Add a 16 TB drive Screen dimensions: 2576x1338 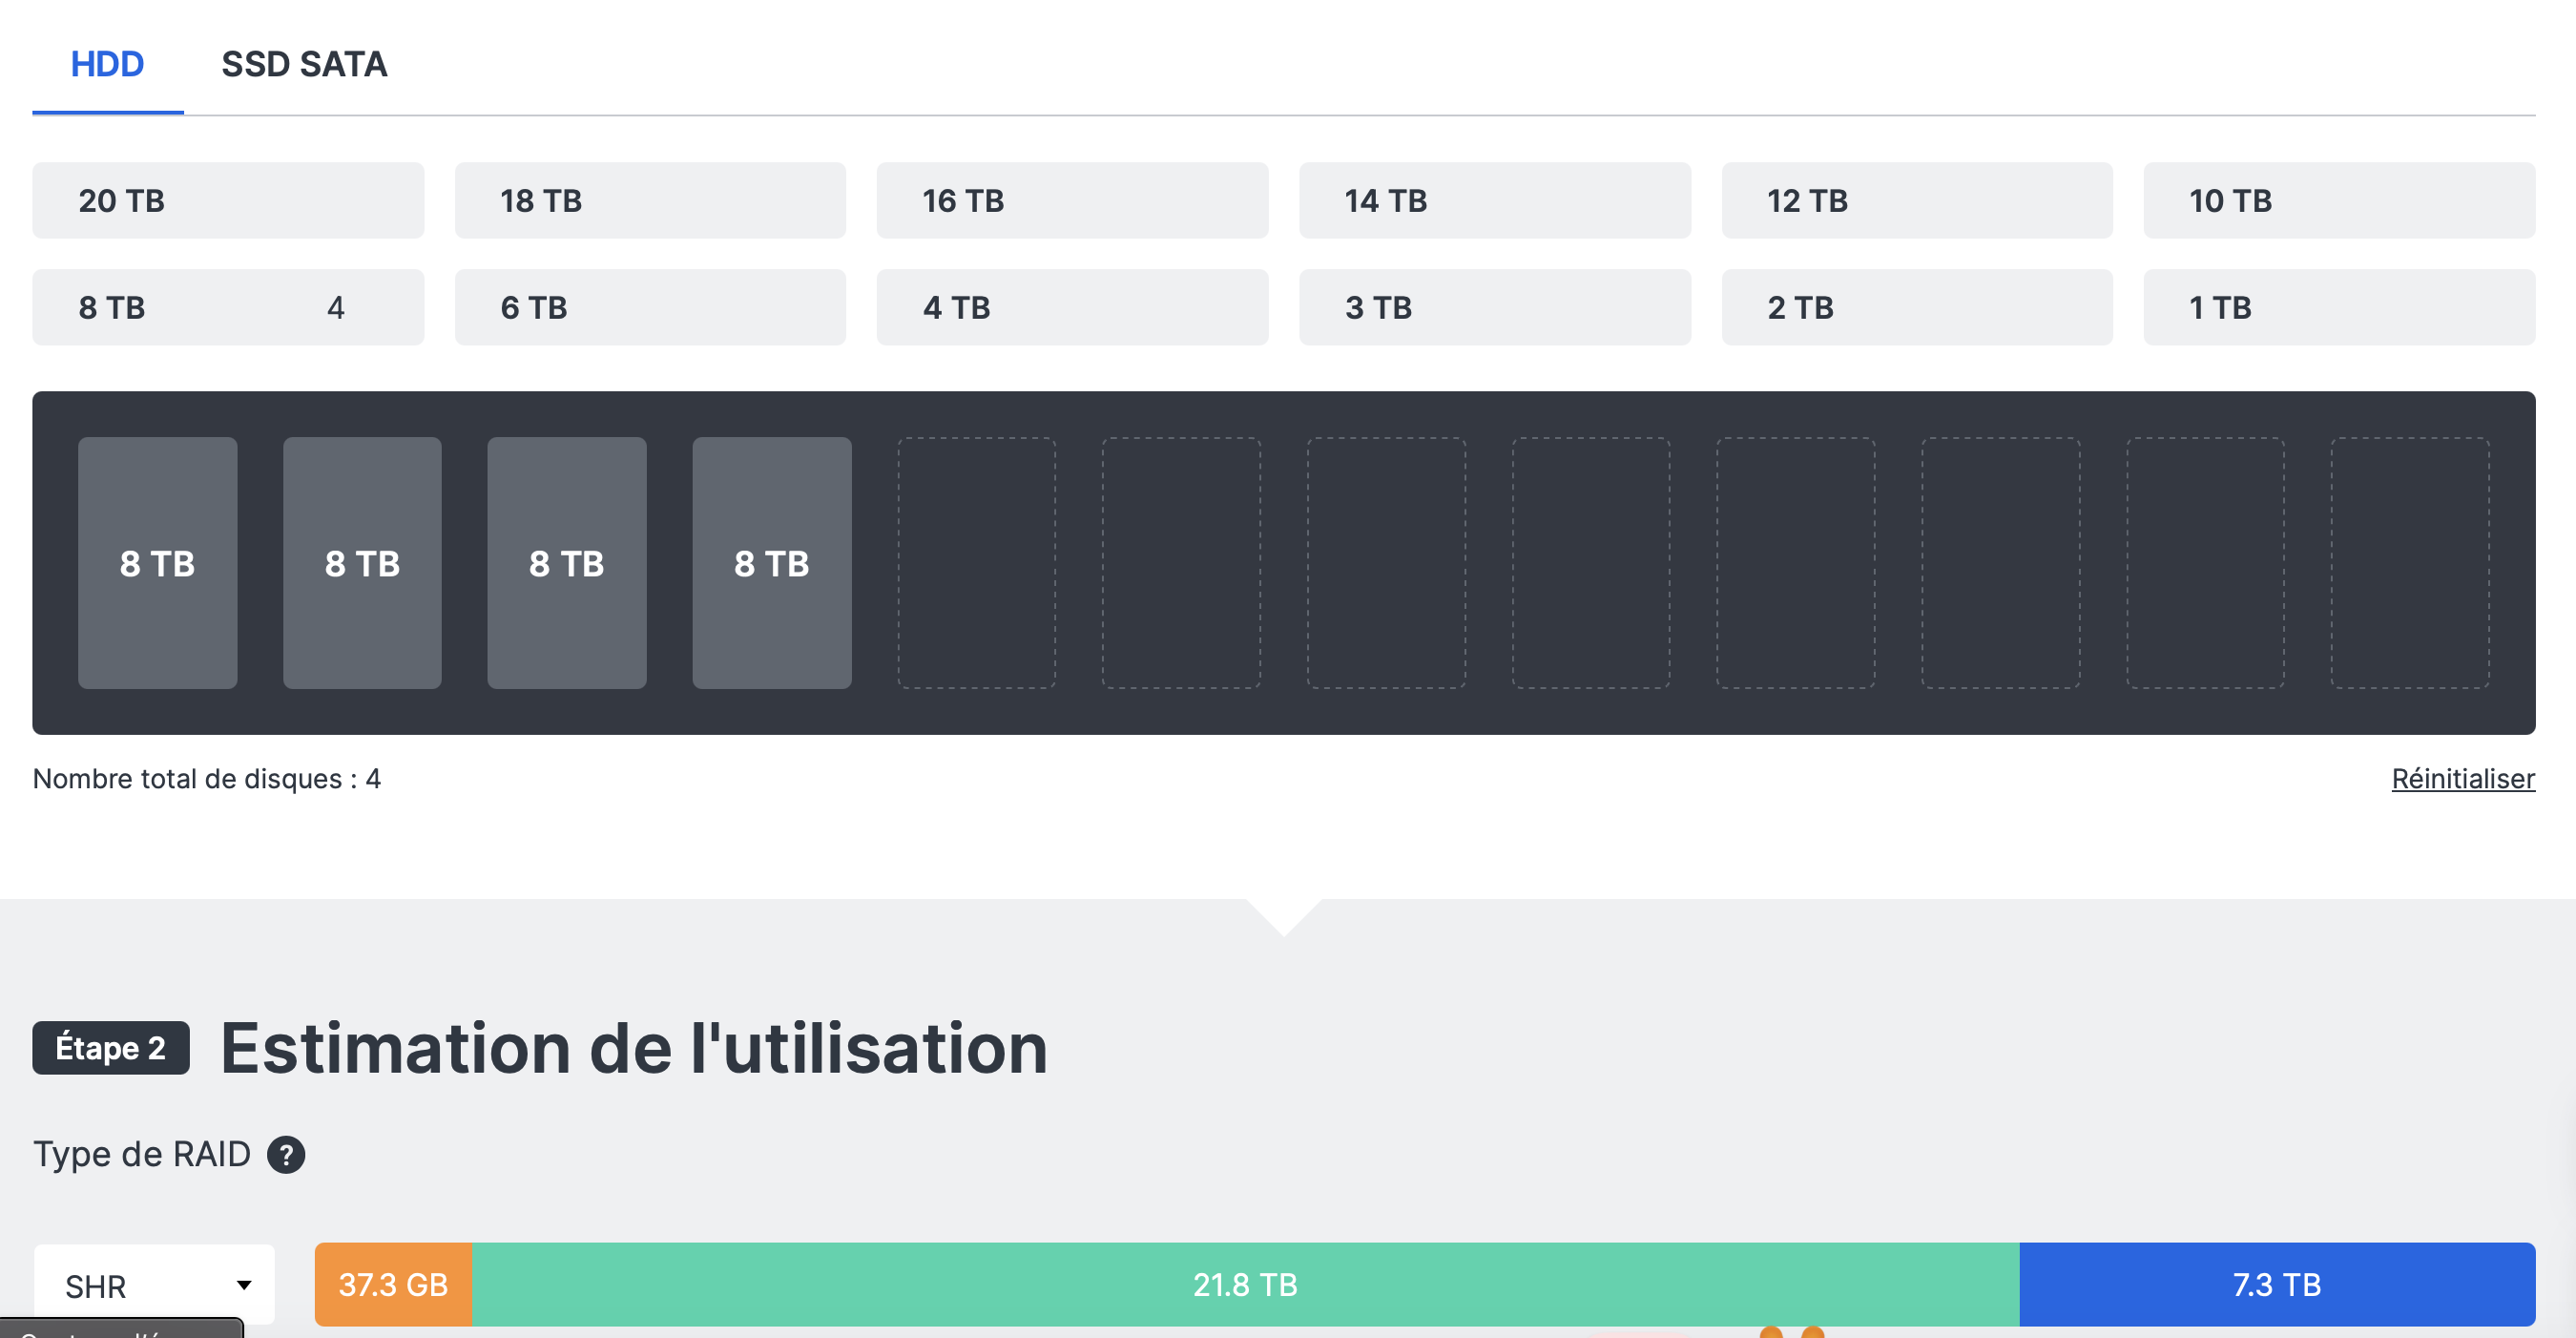pos(1072,200)
